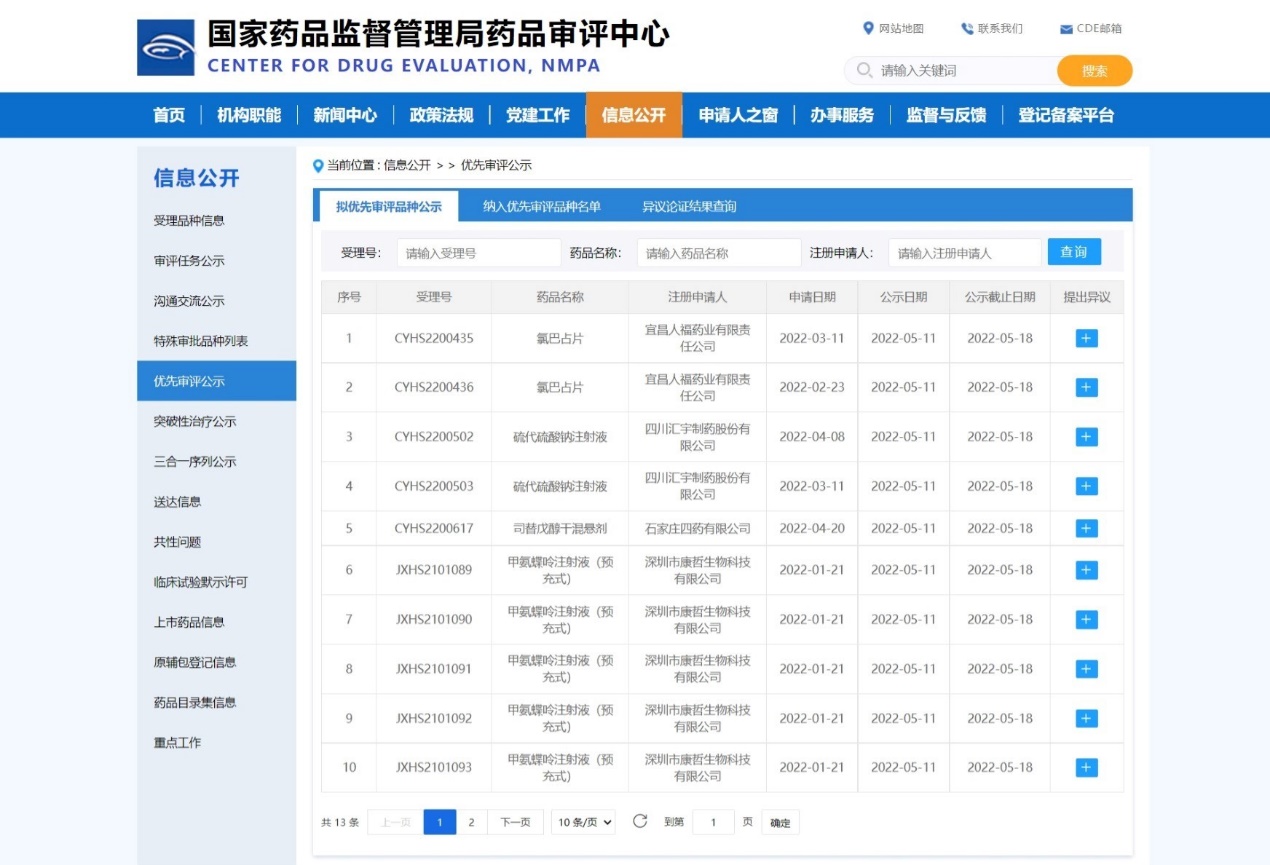The image size is (1270, 865).
Task: Open 上市药品信息 in the sidebar
Action: (216, 621)
